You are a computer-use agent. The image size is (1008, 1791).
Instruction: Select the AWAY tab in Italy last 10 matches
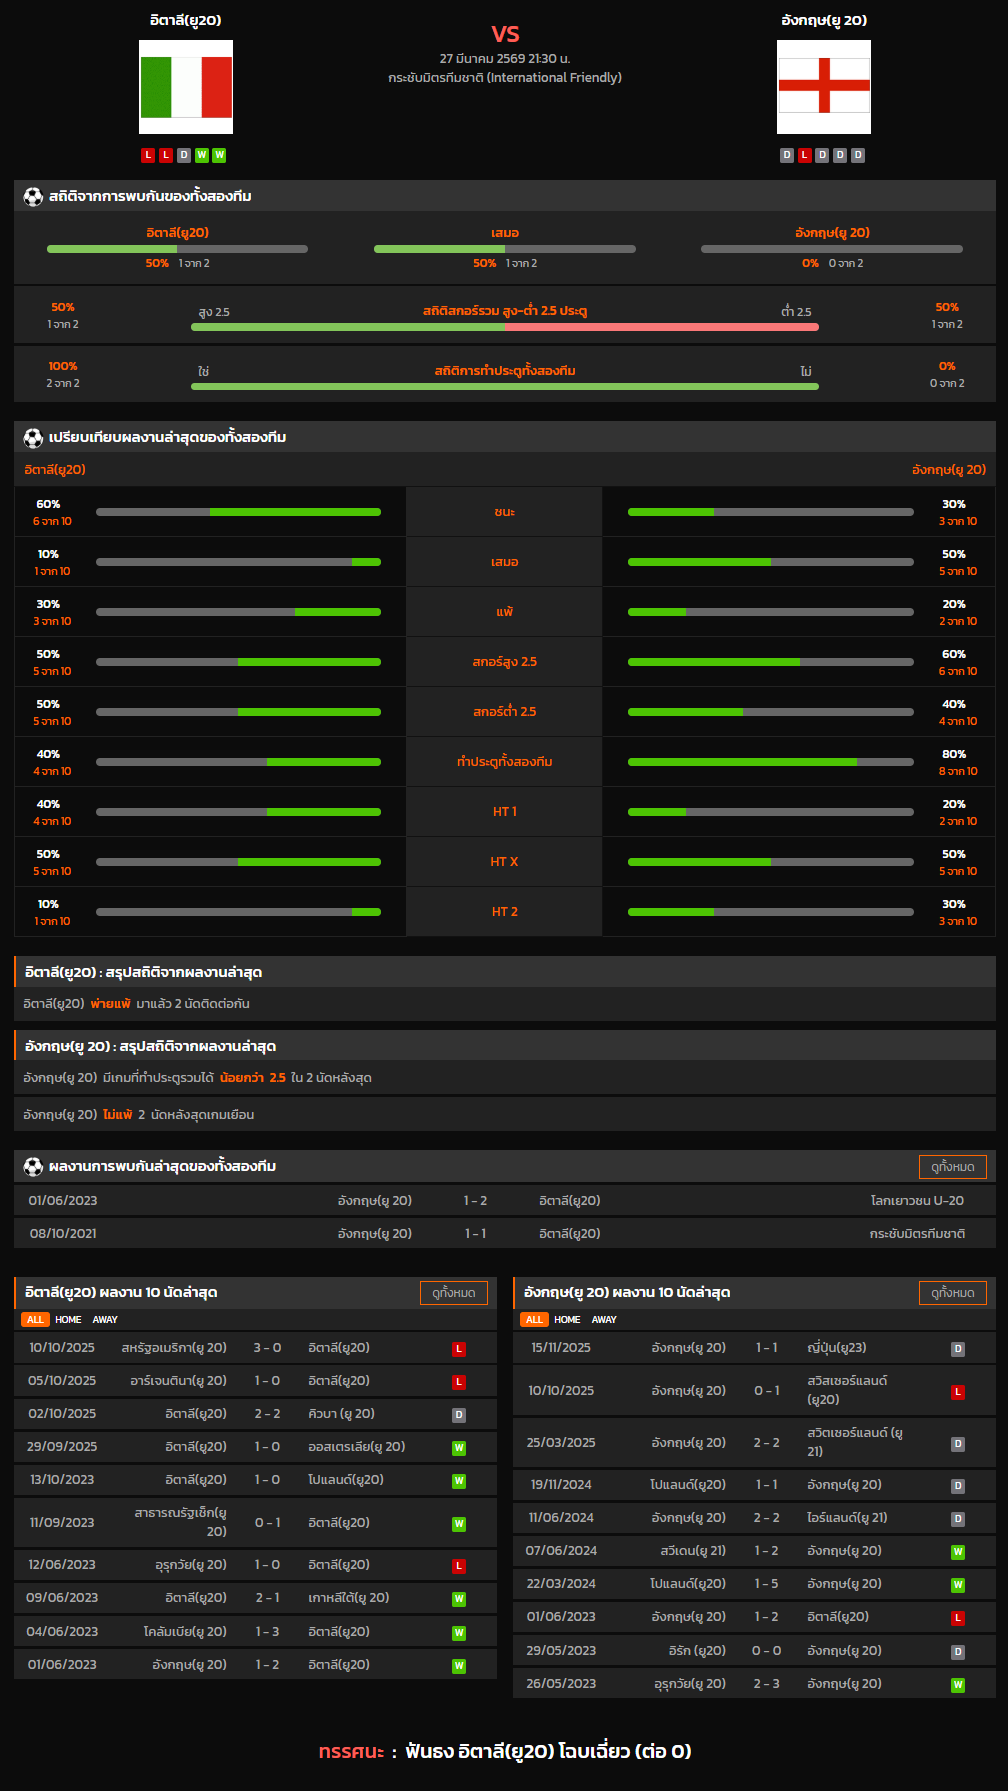point(105,1320)
